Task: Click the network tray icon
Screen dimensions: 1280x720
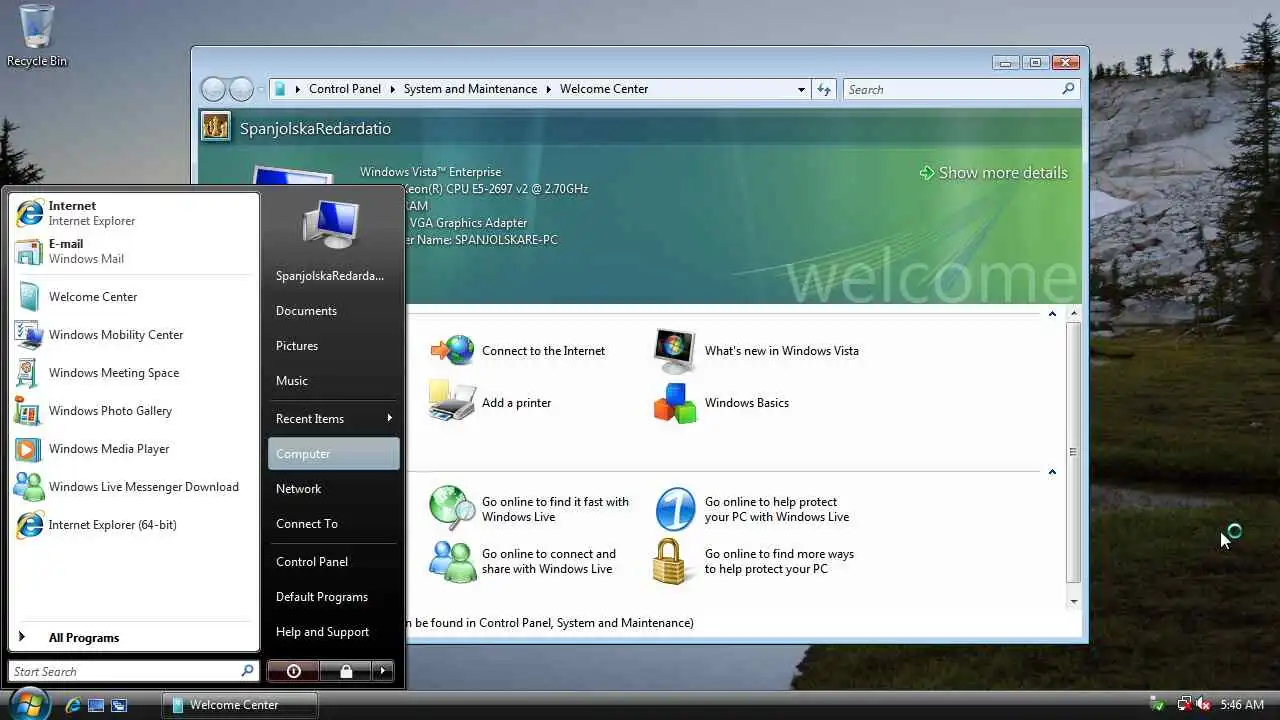Action: (x=1184, y=704)
